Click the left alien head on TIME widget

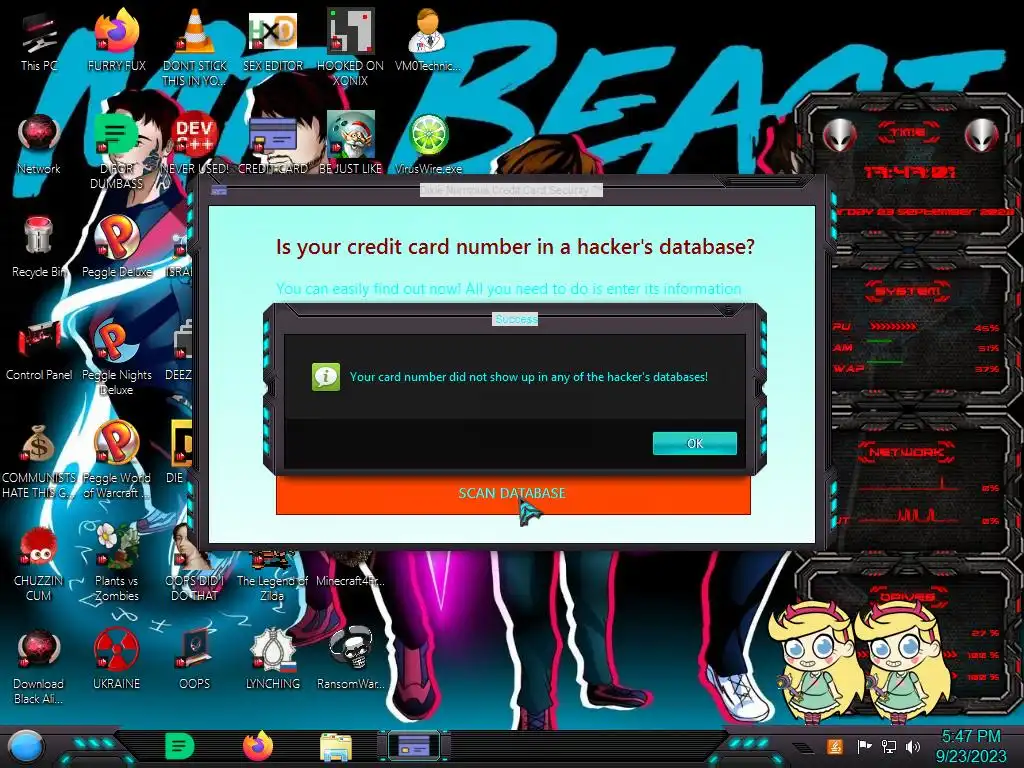(839, 136)
